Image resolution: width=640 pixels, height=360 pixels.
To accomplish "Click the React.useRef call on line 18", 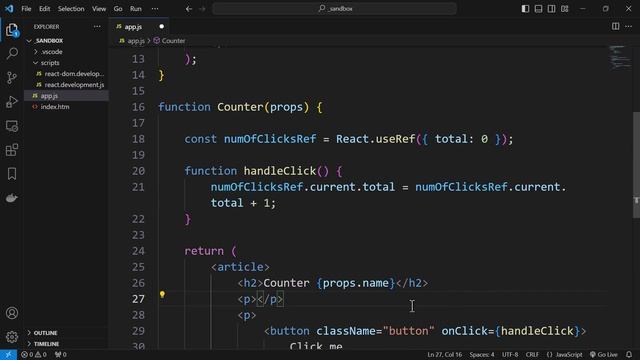I will (375, 139).
